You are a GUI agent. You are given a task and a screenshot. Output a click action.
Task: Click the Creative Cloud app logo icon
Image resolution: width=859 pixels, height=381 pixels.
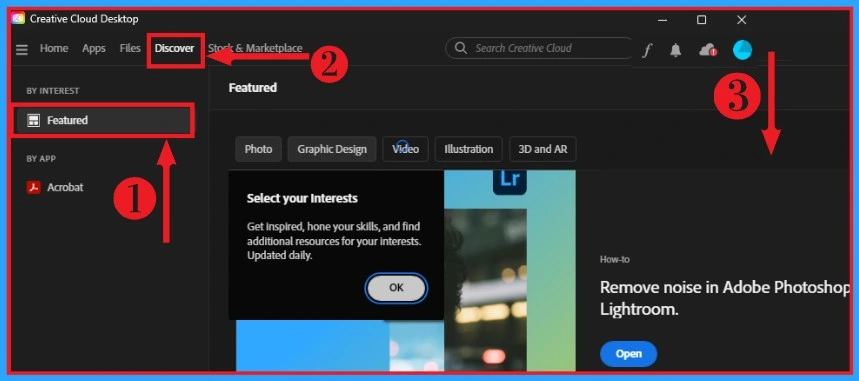(18, 19)
